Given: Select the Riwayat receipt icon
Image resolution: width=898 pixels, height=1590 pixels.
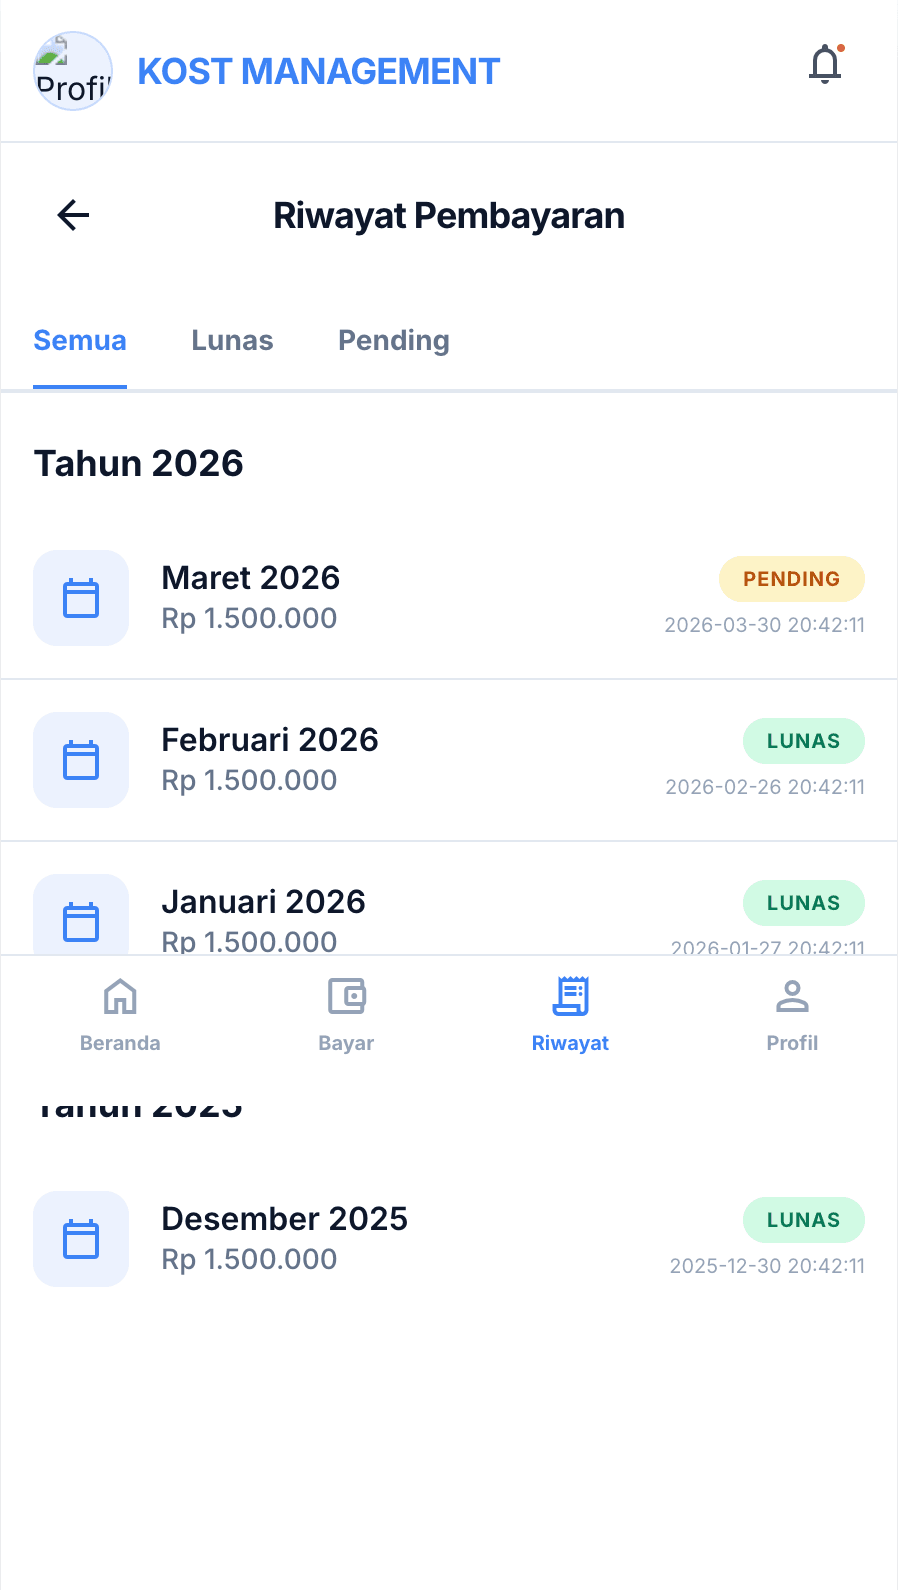Looking at the screenshot, I should click(x=570, y=997).
